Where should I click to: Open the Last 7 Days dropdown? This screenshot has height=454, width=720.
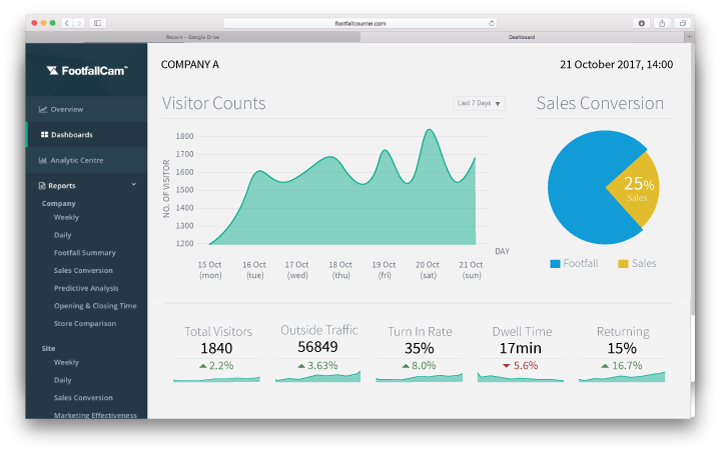click(x=479, y=103)
